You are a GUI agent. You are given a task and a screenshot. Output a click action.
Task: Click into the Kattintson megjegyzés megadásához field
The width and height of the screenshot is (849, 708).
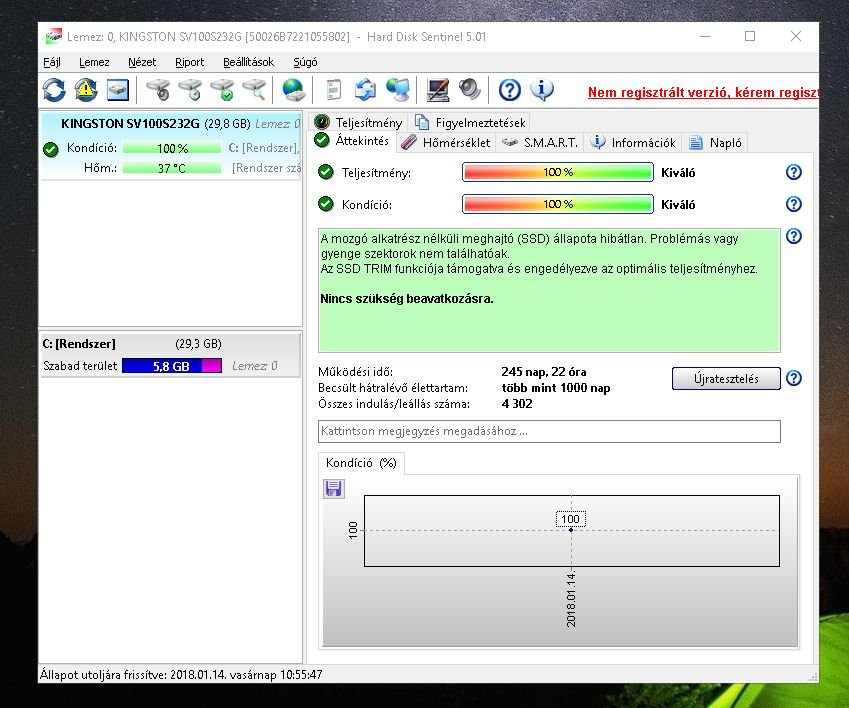[x=549, y=431]
